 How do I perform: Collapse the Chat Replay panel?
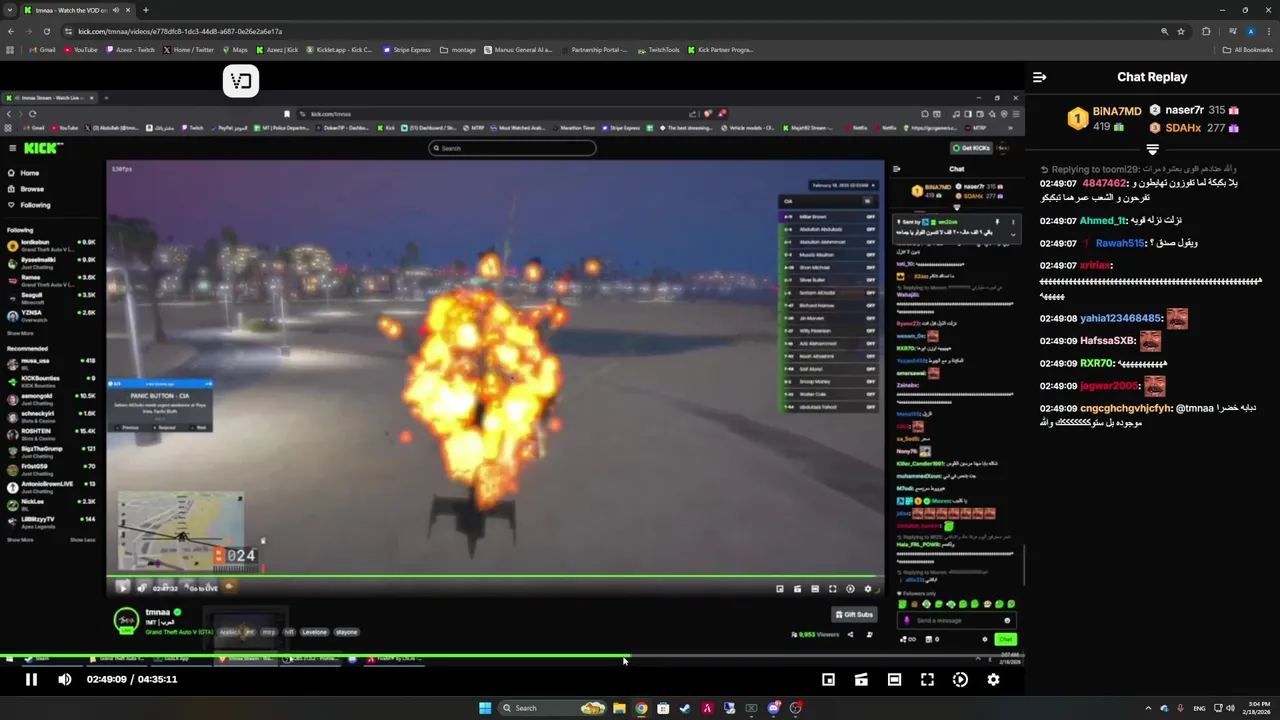(1039, 77)
